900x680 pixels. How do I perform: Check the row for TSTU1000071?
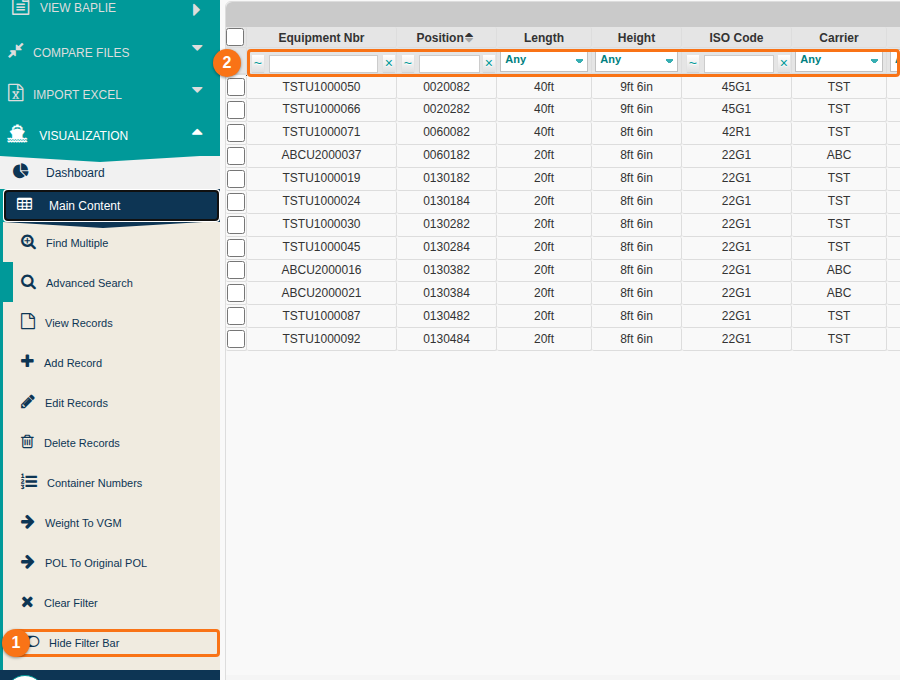(236, 133)
